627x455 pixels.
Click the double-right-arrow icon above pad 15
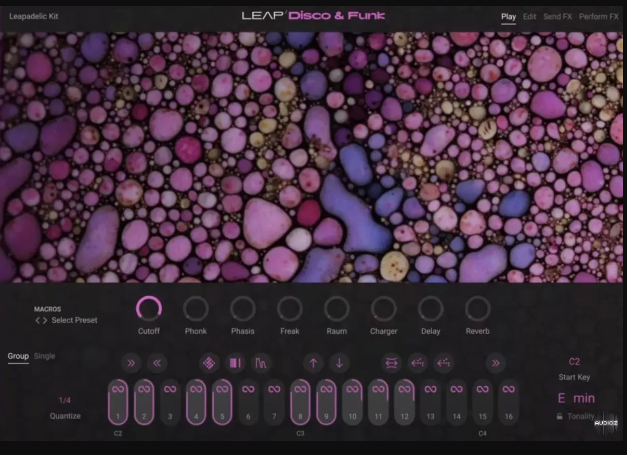click(x=495, y=363)
